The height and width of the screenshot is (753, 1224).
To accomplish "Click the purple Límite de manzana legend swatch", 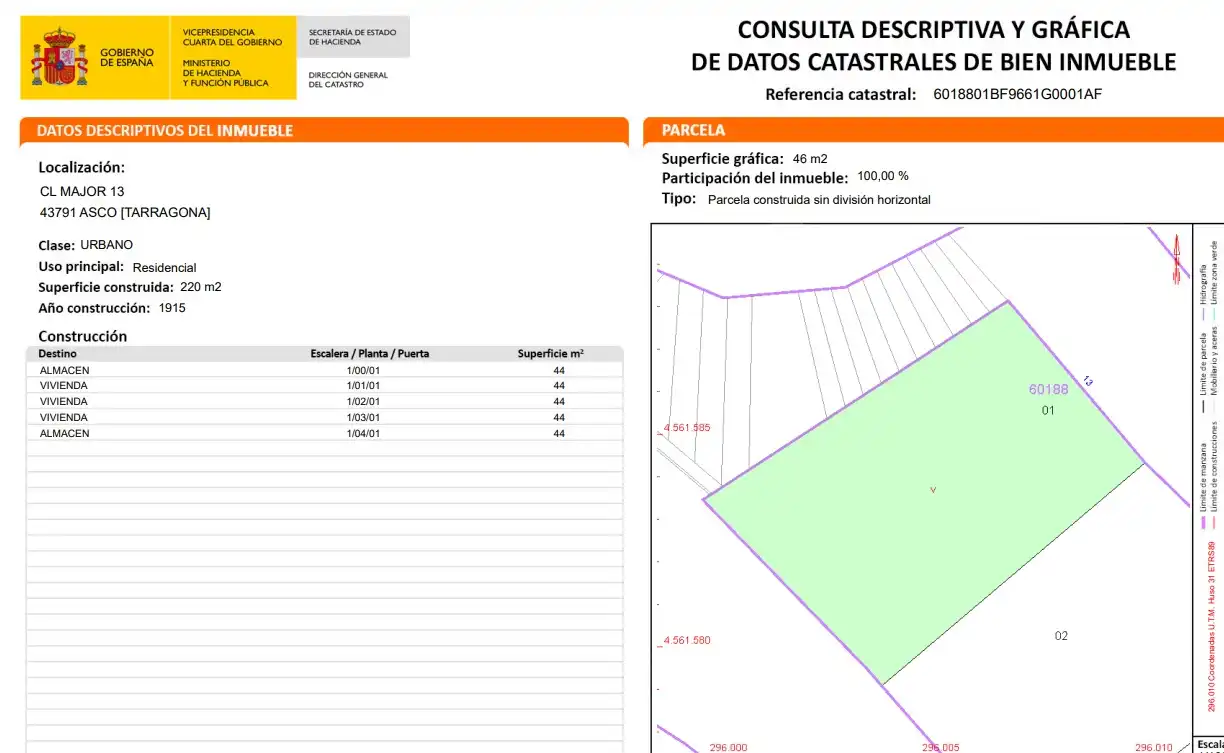I will coord(1203,522).
